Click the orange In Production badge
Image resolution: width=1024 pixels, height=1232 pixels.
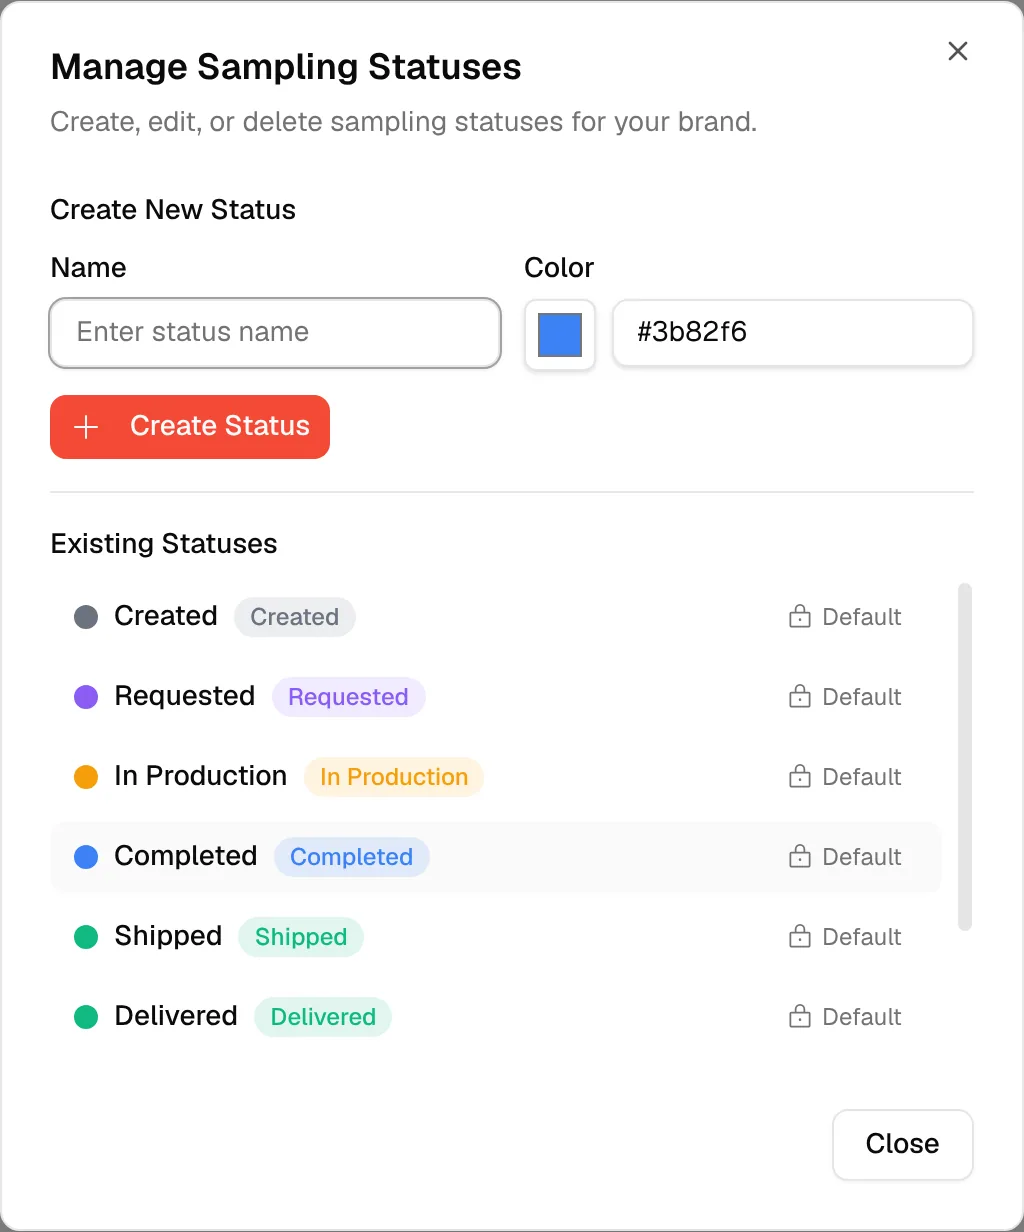coord(394,777)
